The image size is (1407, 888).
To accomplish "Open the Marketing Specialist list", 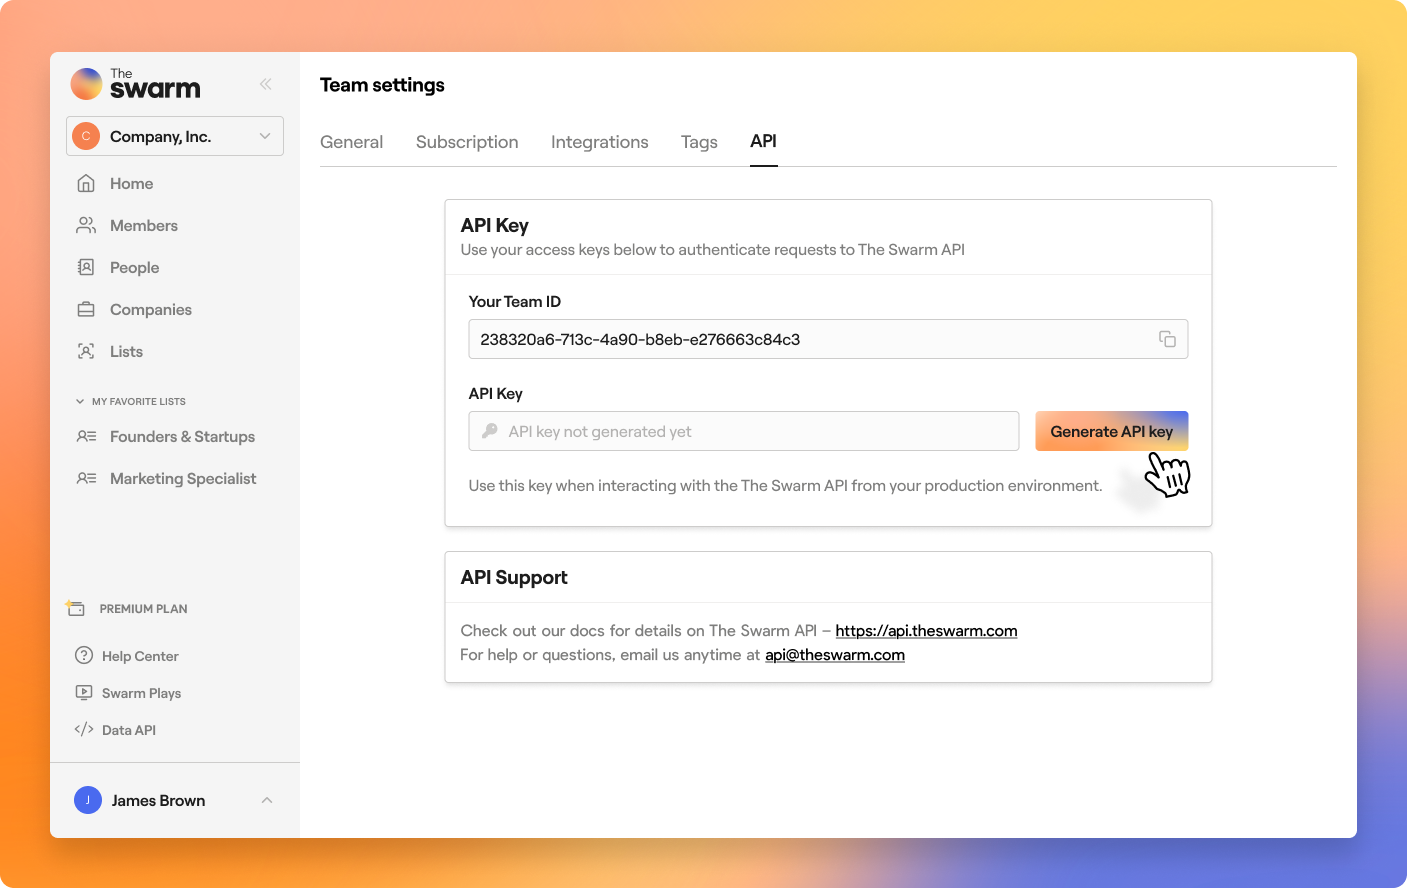I will 183,479.
